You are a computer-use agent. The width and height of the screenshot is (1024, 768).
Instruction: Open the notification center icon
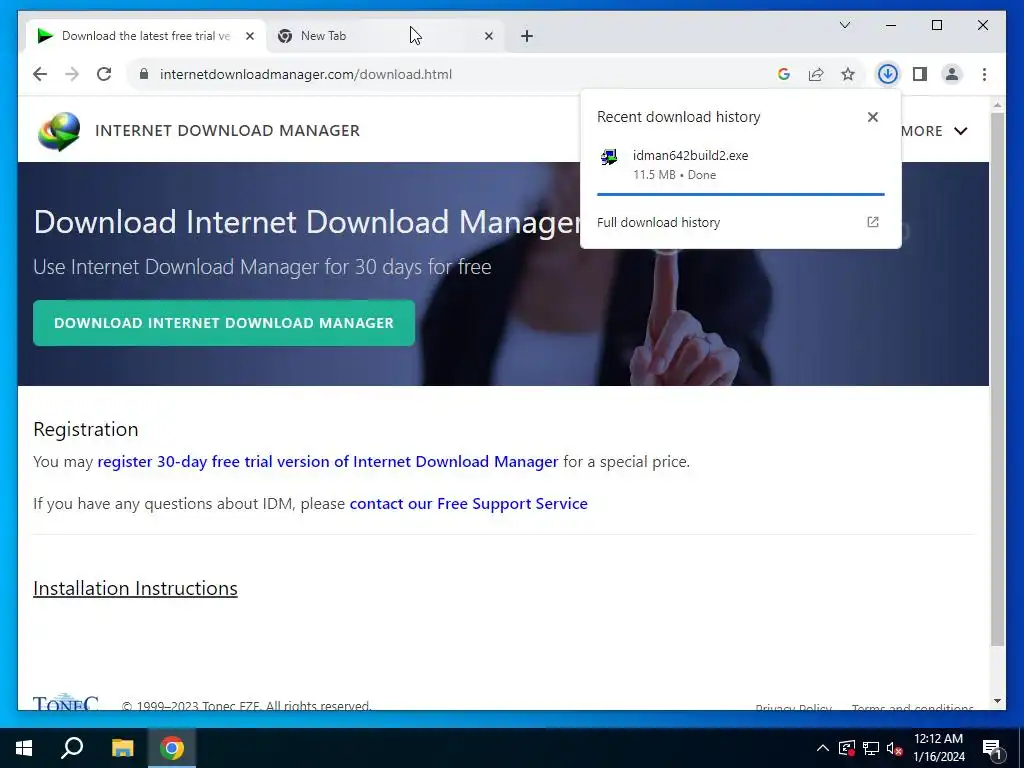point(992,748)
